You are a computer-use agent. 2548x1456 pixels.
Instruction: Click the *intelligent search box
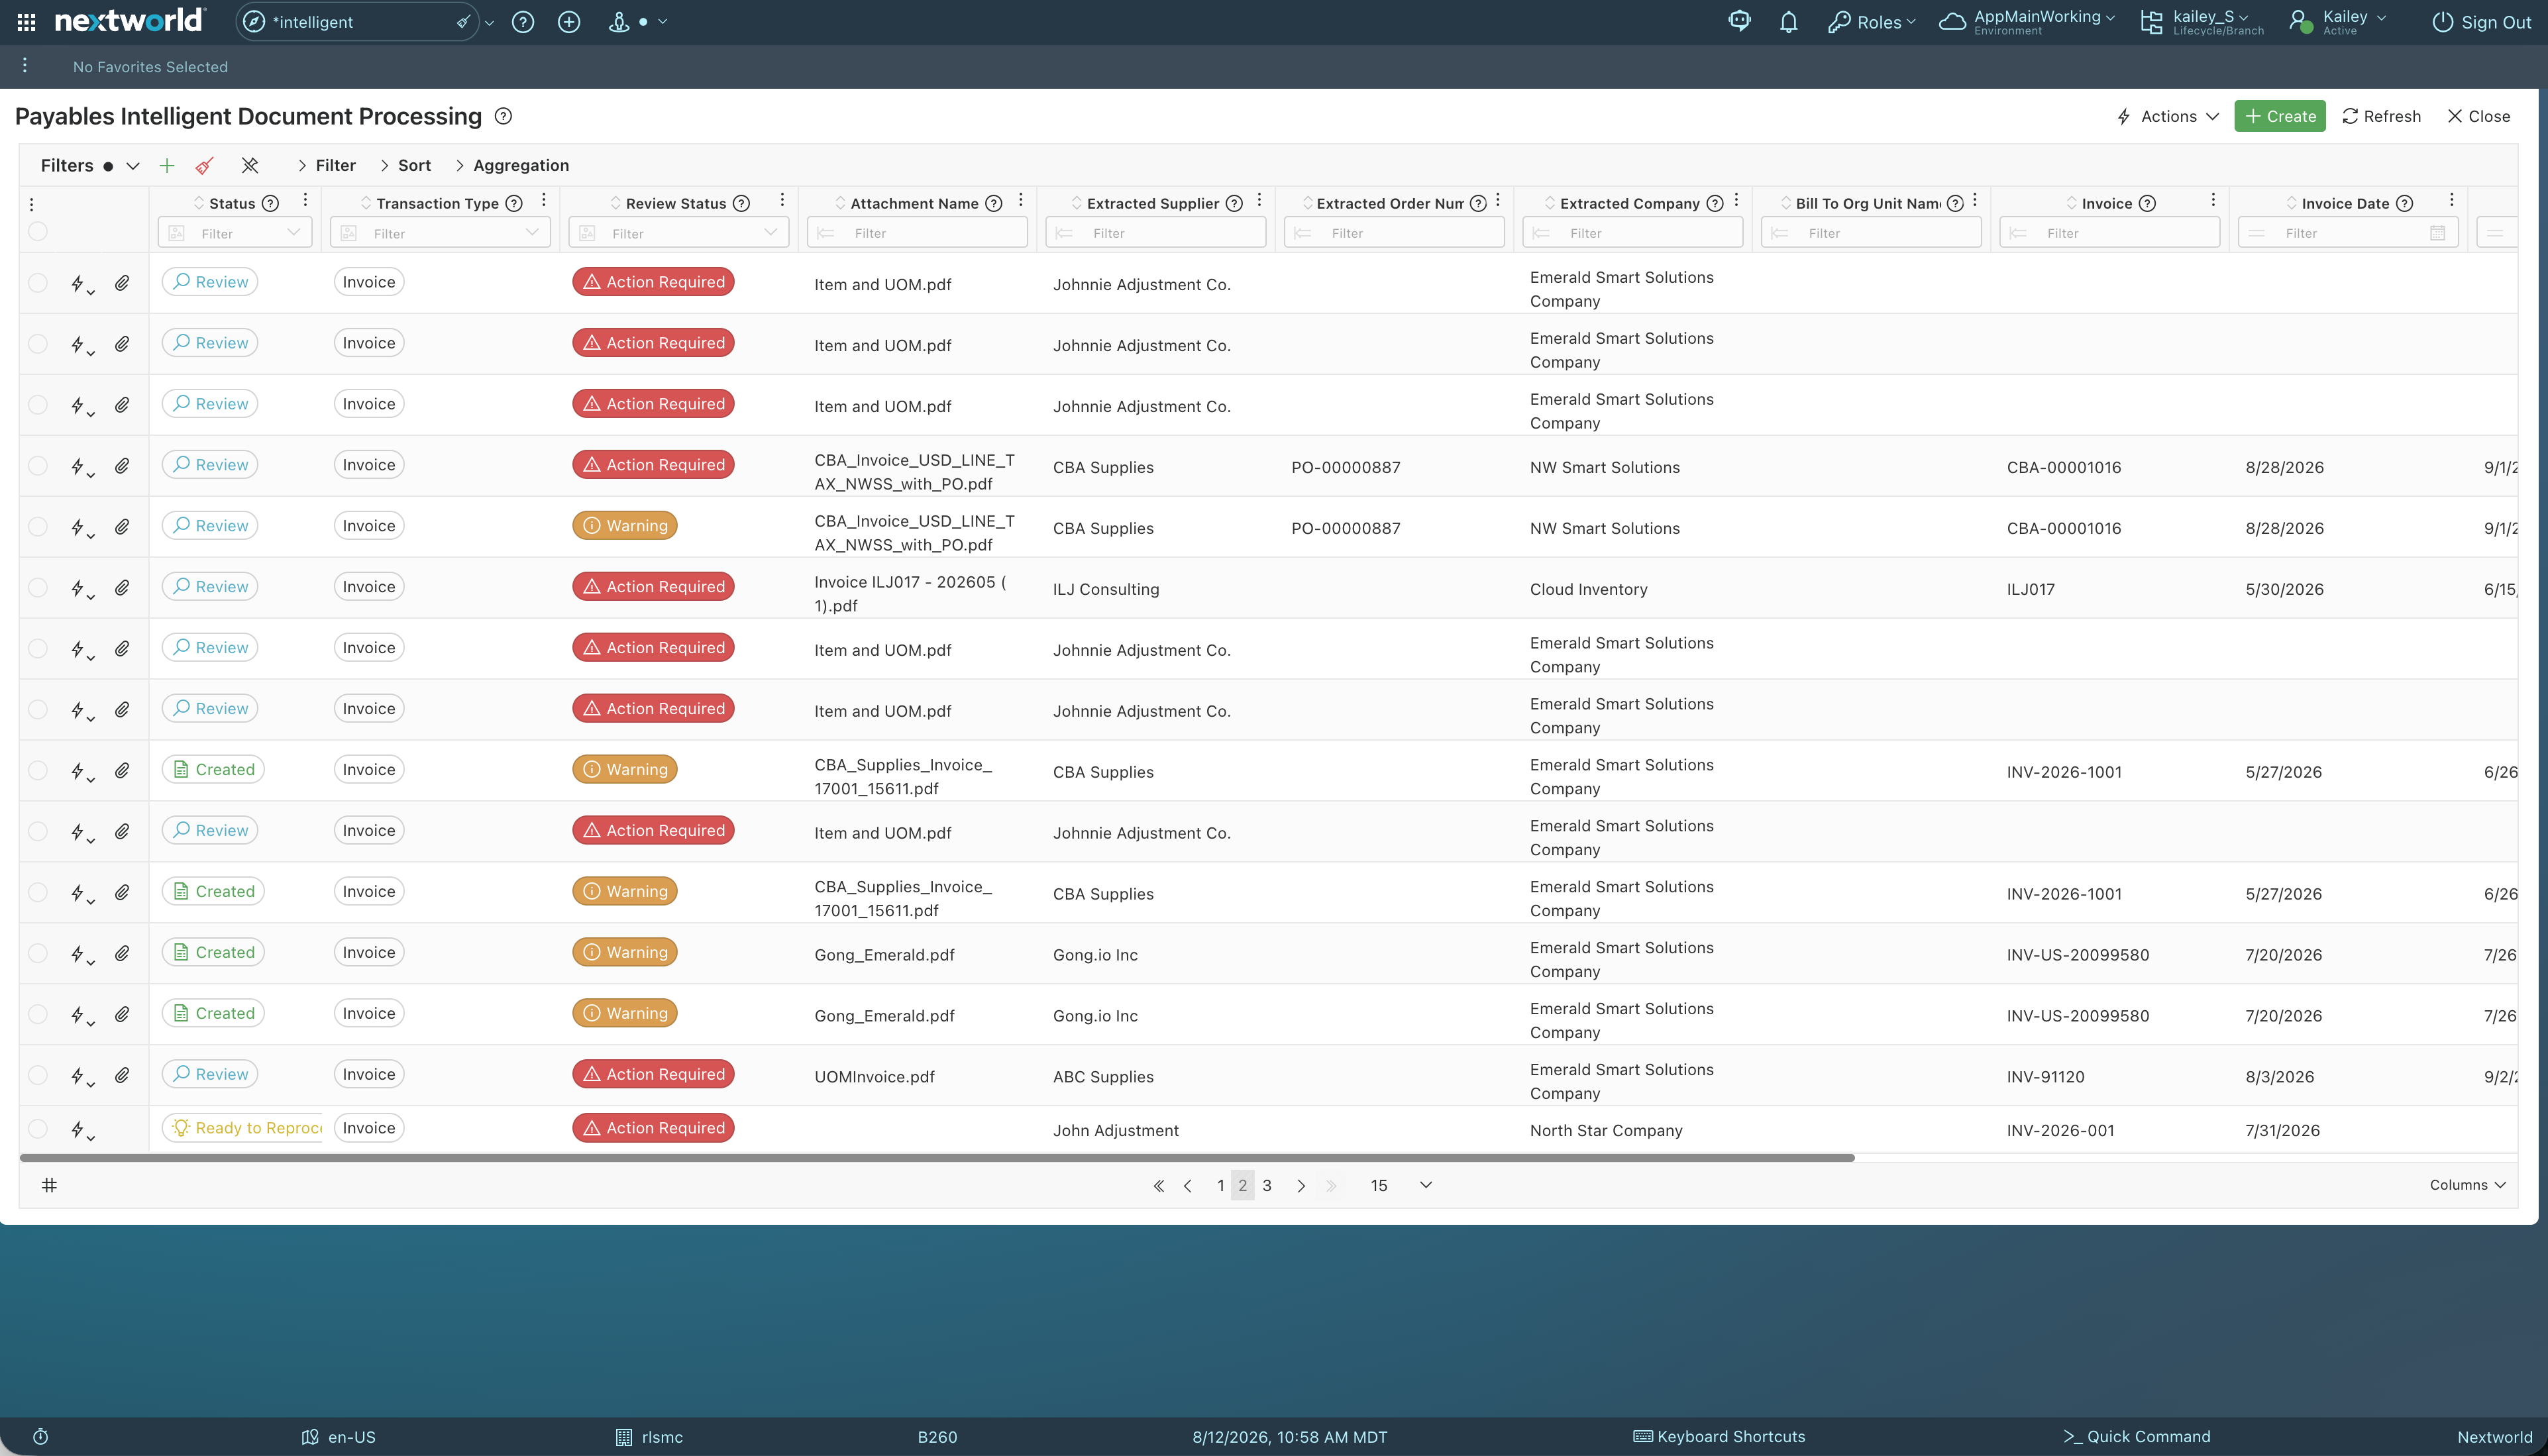[356, 22]
